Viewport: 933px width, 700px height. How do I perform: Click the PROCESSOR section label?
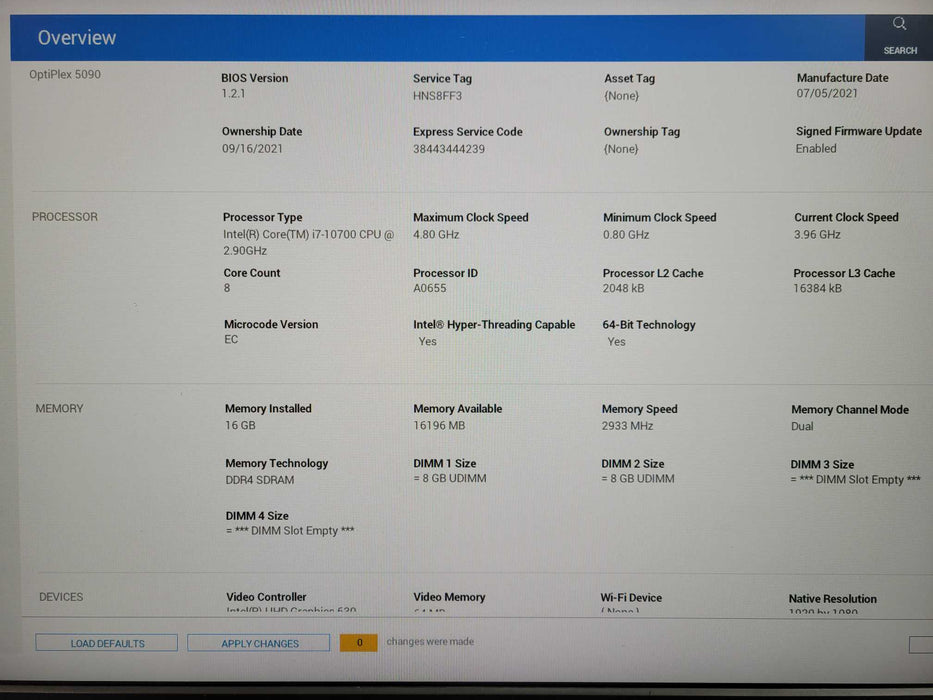point(65,217)
